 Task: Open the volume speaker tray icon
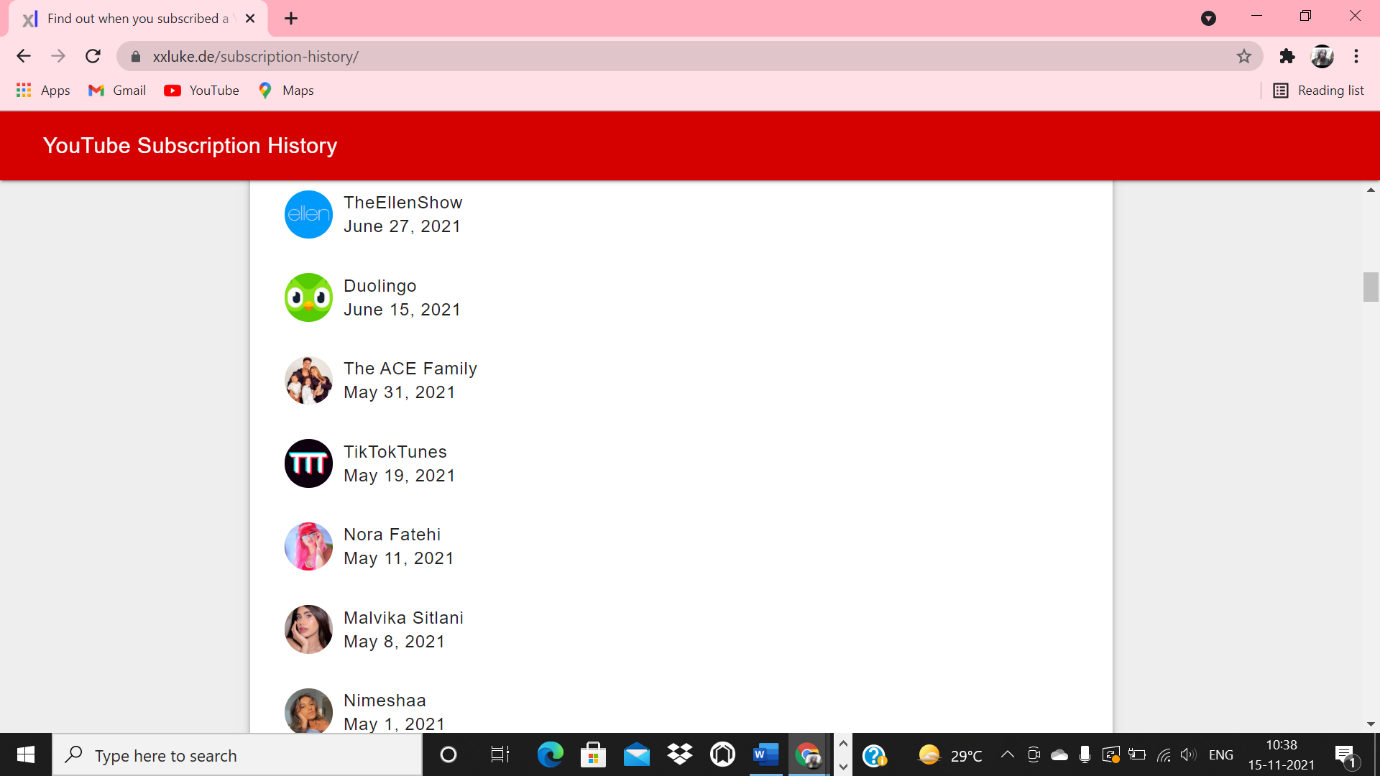(x=1188, y=755)
